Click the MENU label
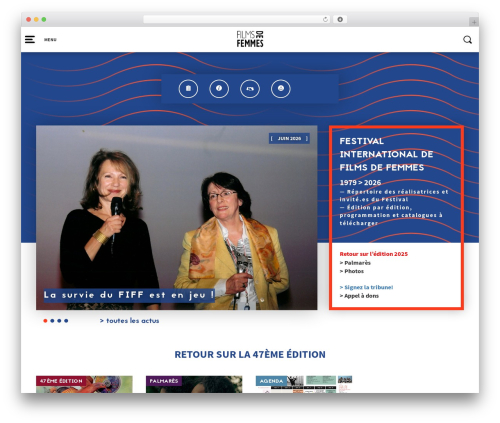This screenshot has height=423, width=500. point(50,40)
